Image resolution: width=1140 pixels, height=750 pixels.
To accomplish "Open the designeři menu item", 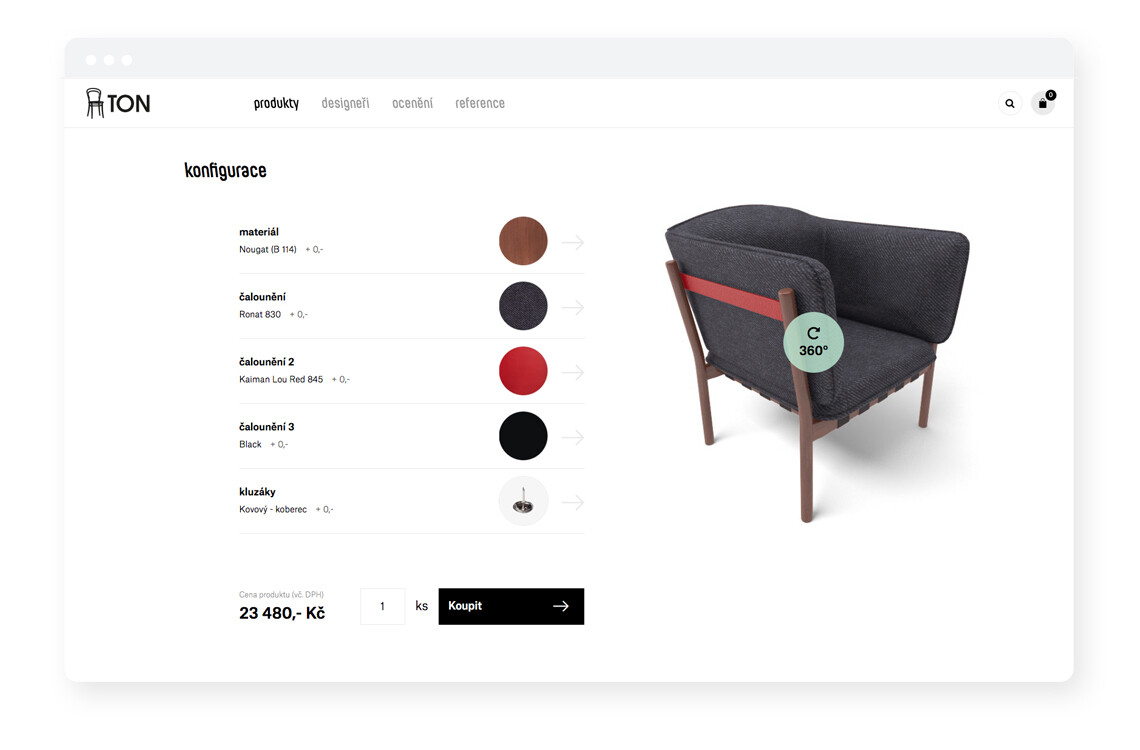I will pos(345,103).
